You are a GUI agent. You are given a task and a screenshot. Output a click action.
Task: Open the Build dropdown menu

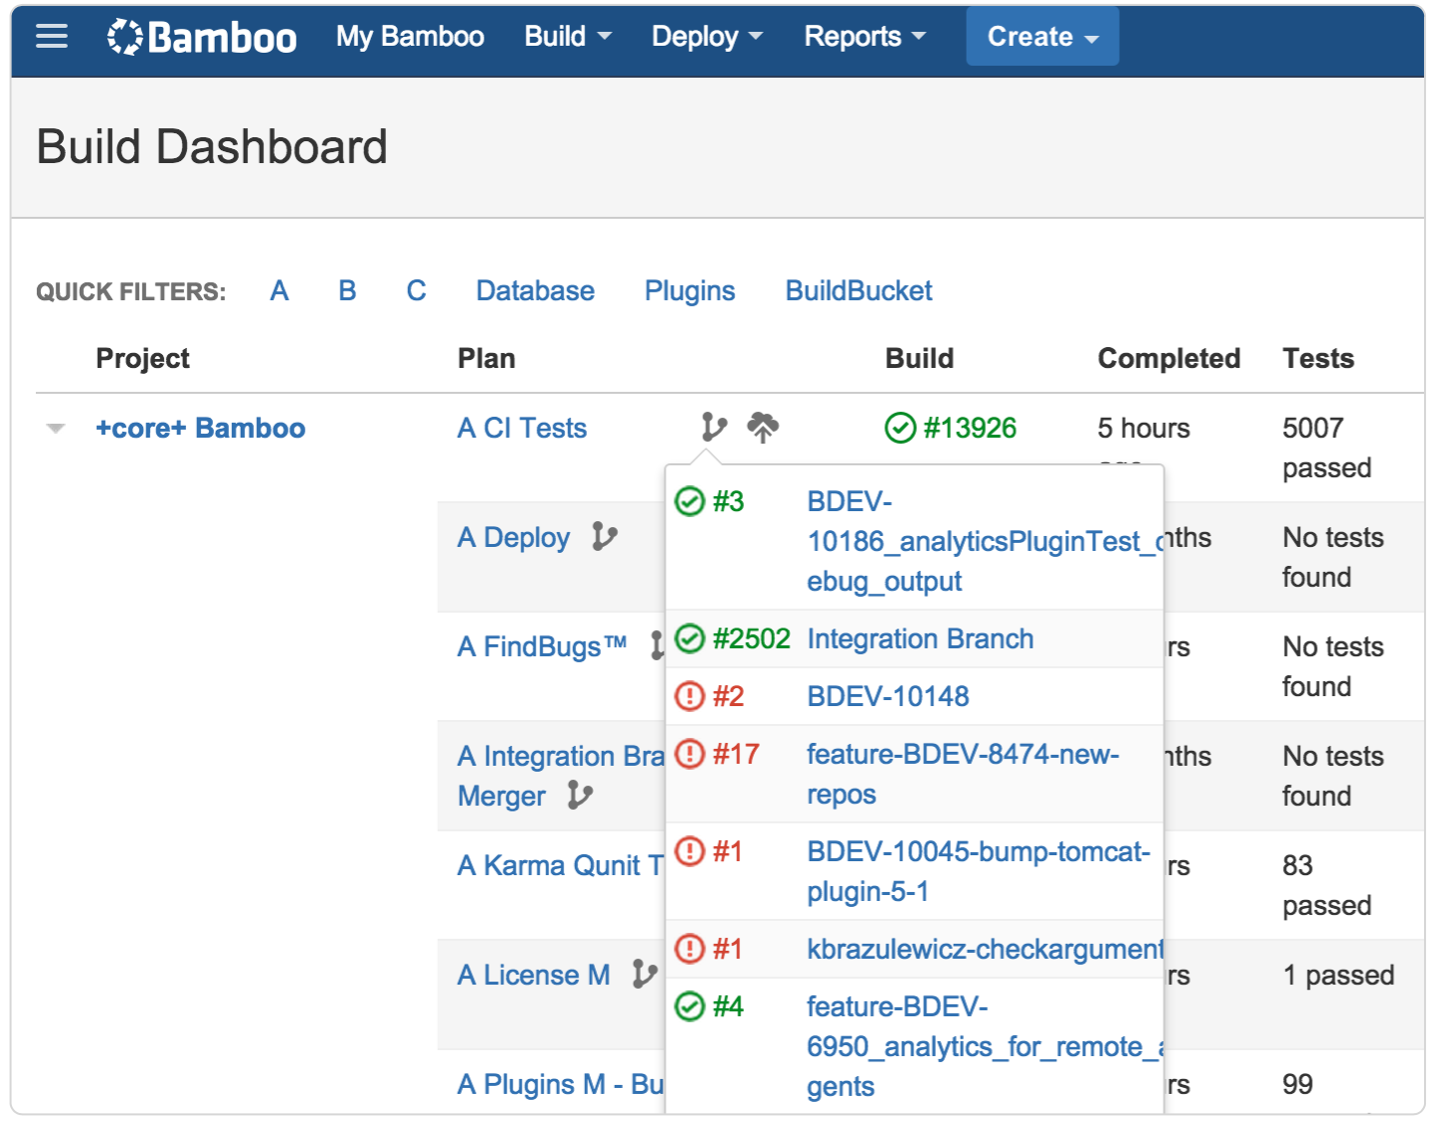pos(568,37)
